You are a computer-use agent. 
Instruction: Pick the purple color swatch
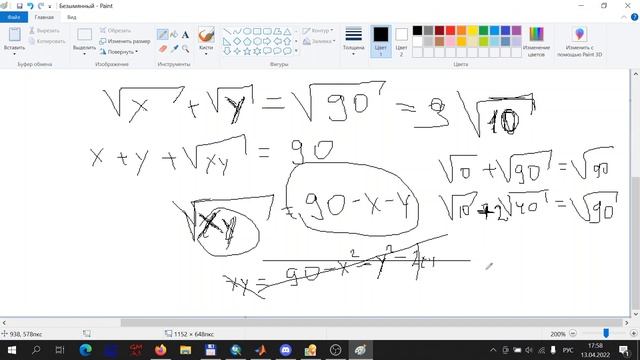point(516,31)
